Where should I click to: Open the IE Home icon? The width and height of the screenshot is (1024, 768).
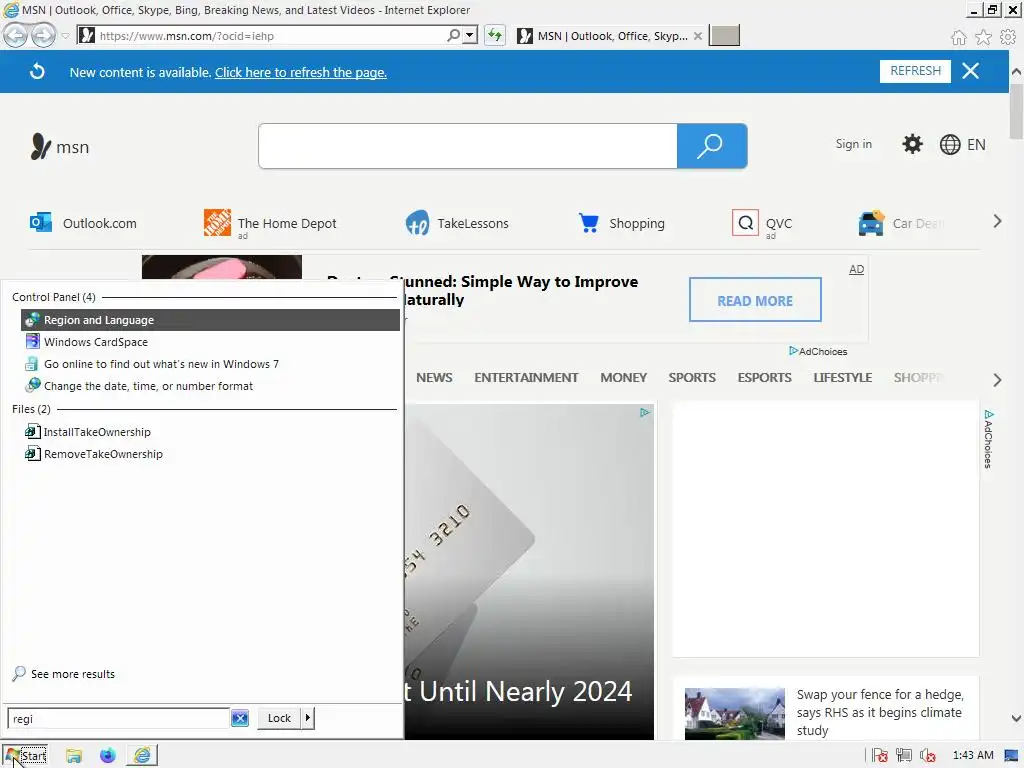[x=958, y=37]
